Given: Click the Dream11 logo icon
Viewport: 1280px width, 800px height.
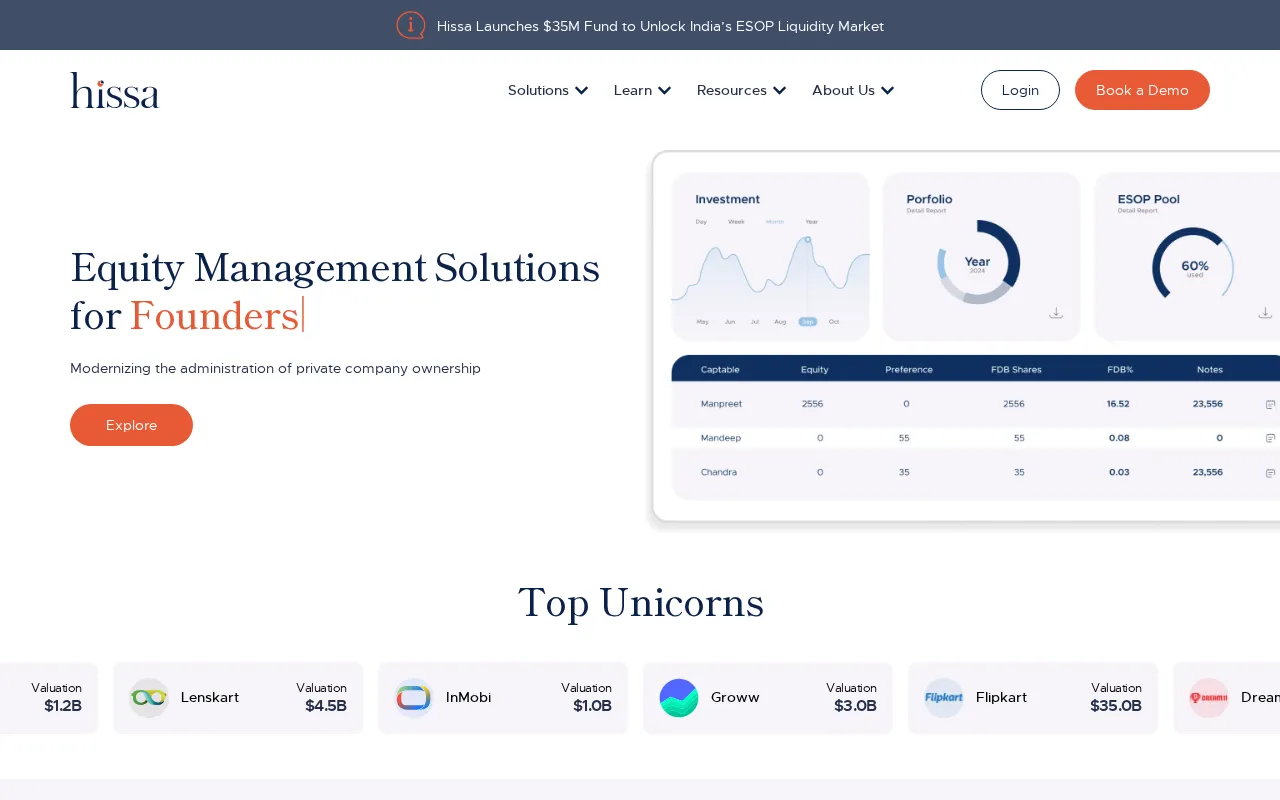Looking at the screenshot, I should (x=1208, y=698).
